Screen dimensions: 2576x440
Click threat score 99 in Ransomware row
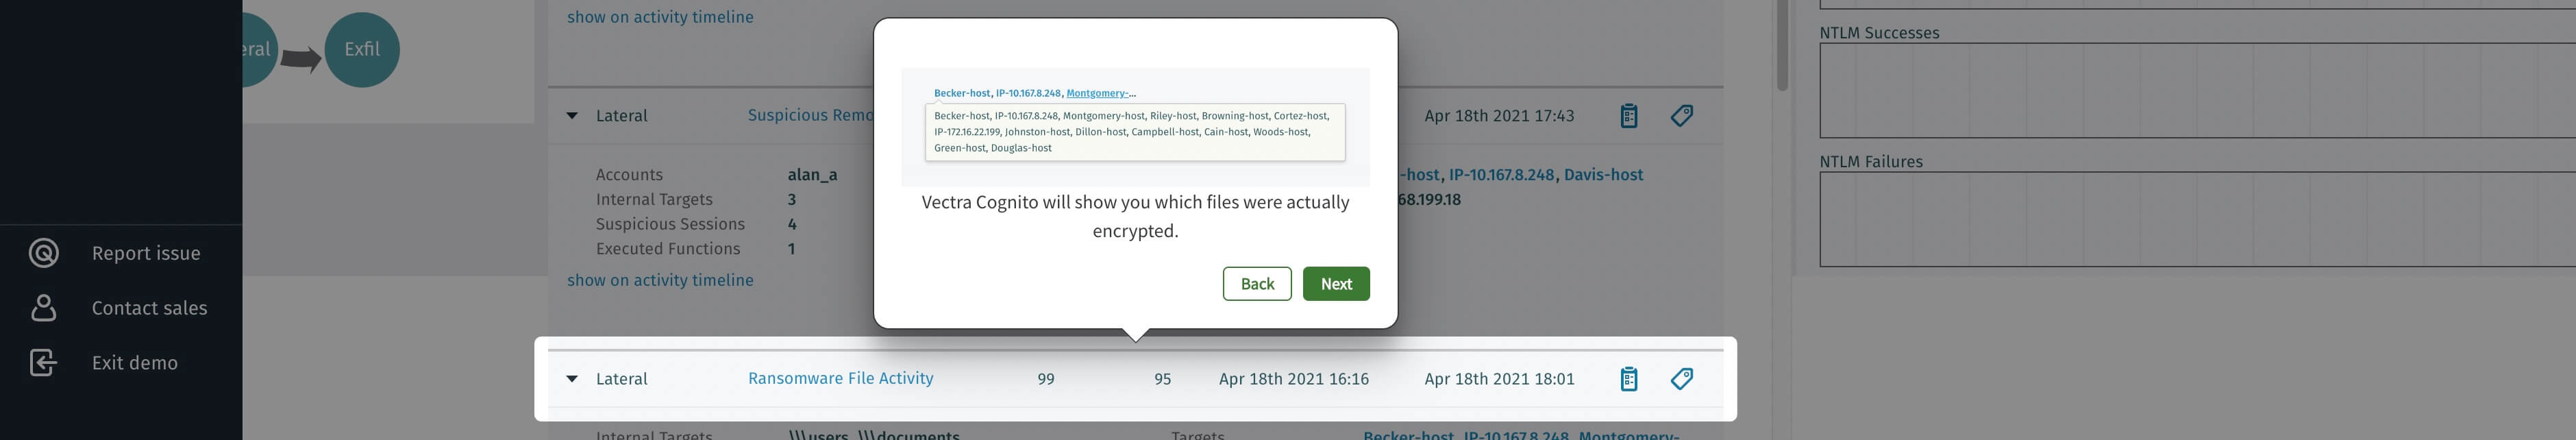(x=1046, y=379)
